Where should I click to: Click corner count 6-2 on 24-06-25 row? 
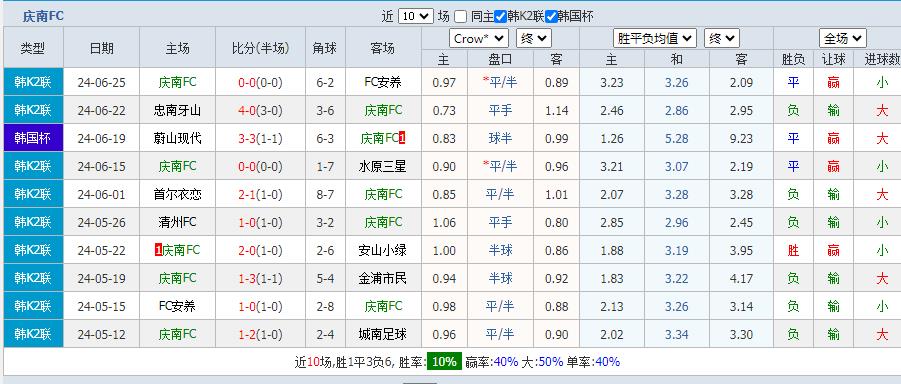point(325,83)
